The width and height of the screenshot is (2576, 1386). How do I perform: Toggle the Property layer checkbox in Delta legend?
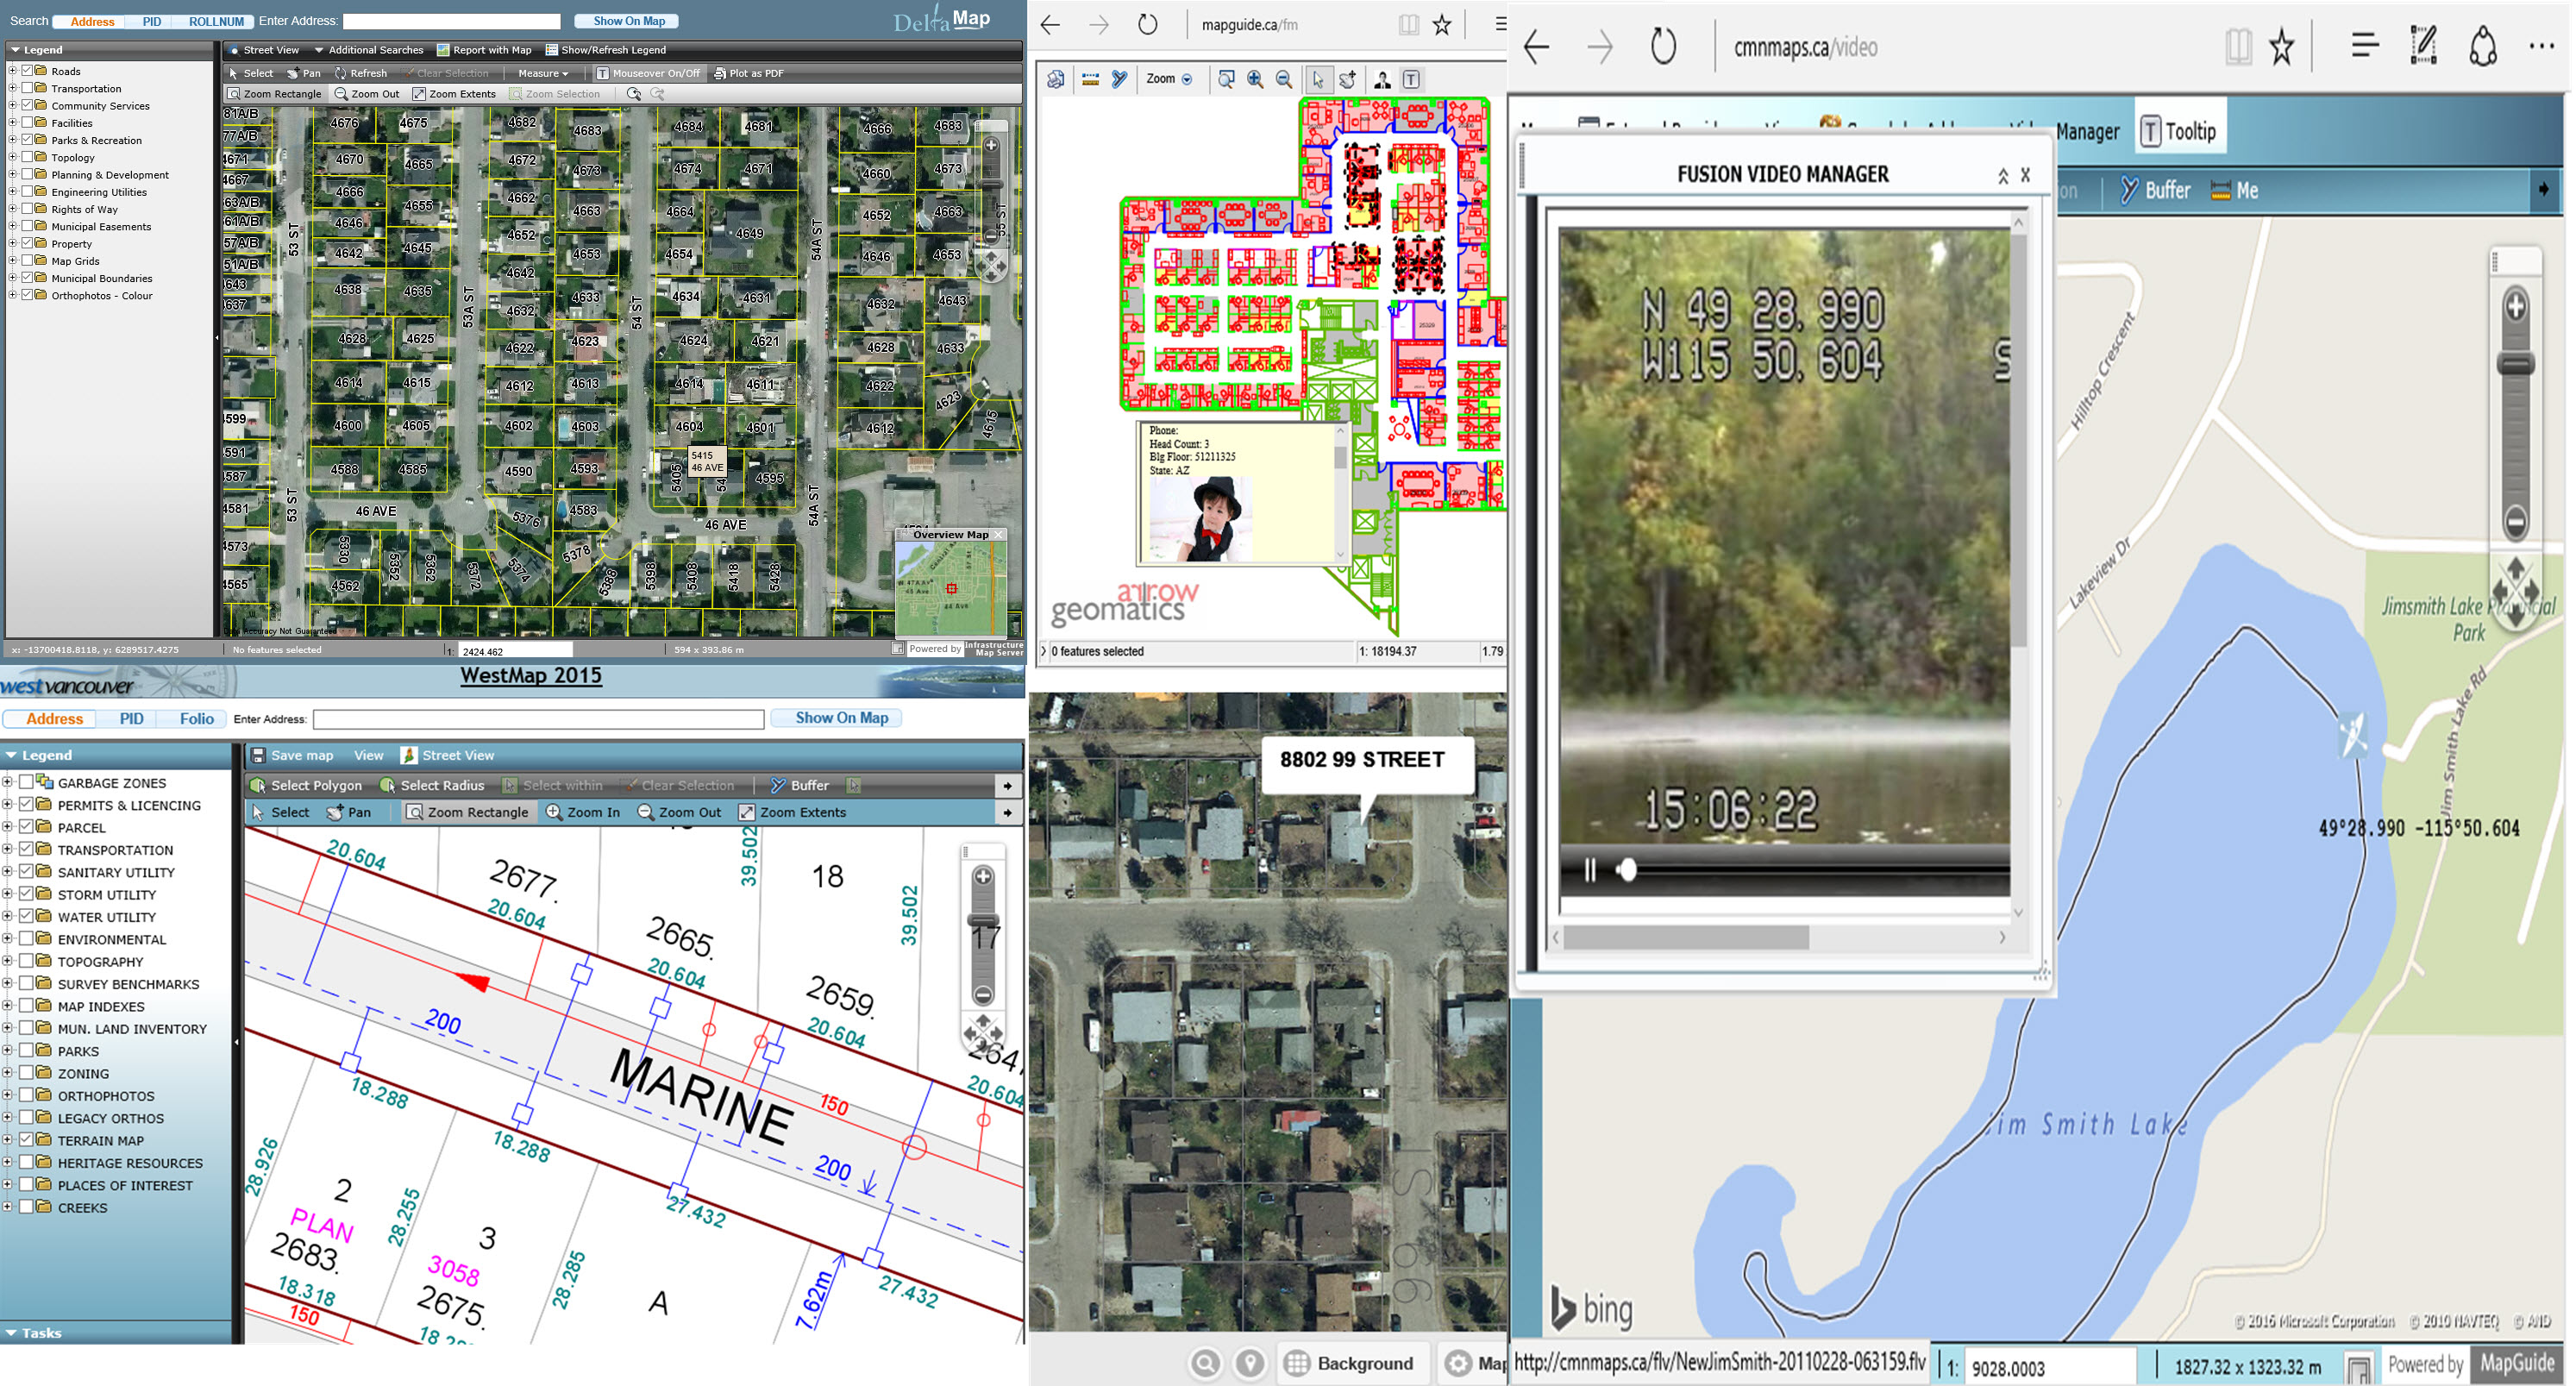(x=27, y=243)
